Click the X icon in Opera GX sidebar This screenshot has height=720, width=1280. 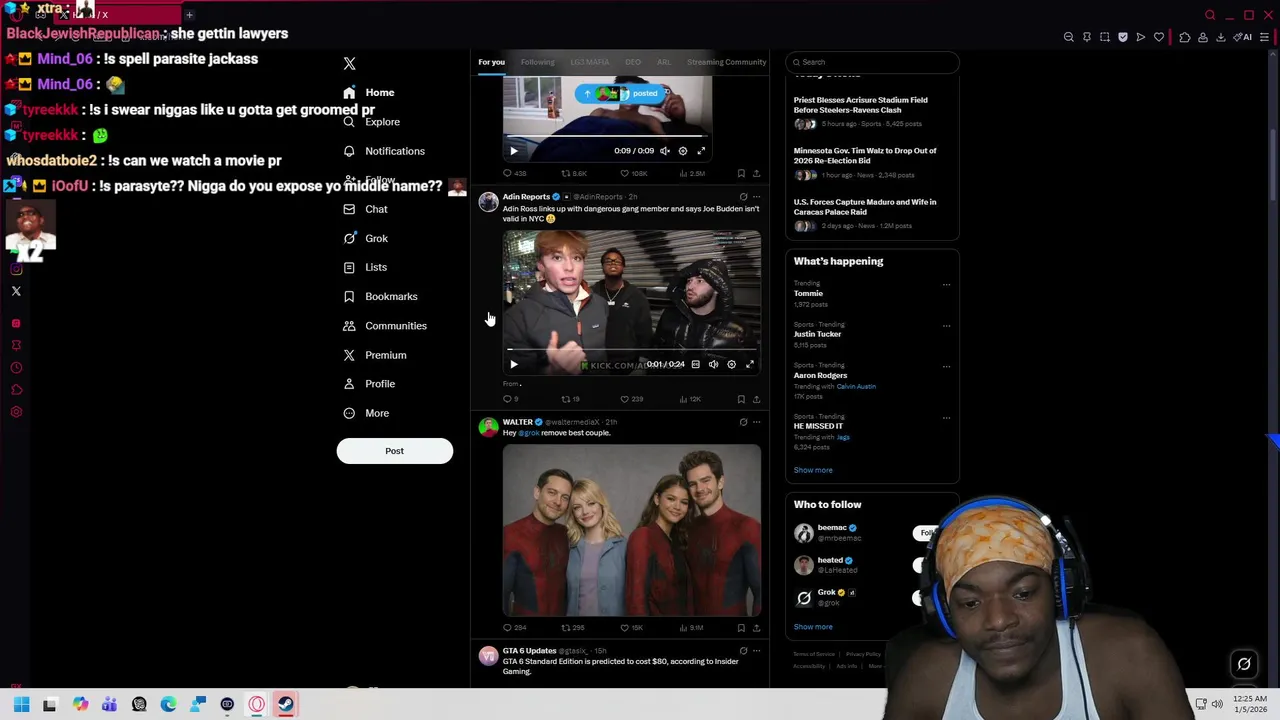16,291
